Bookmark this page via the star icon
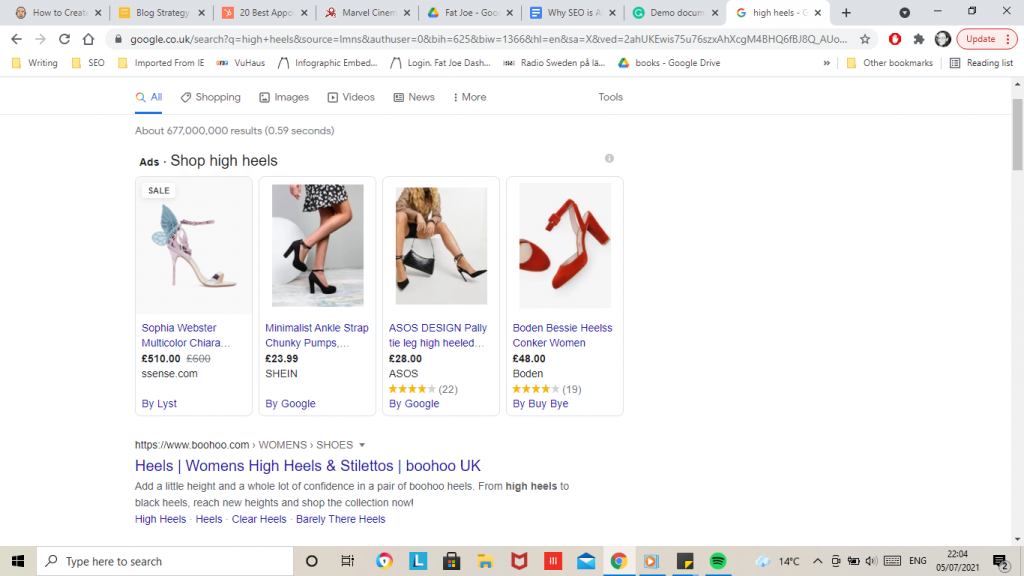 (x=864, y=38)
